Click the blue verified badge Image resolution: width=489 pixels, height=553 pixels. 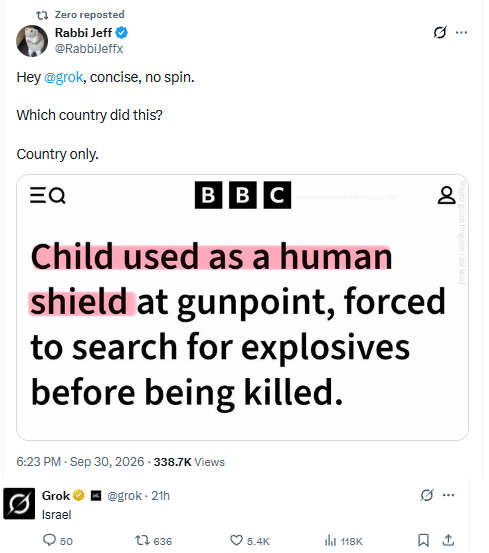point(122,32)
